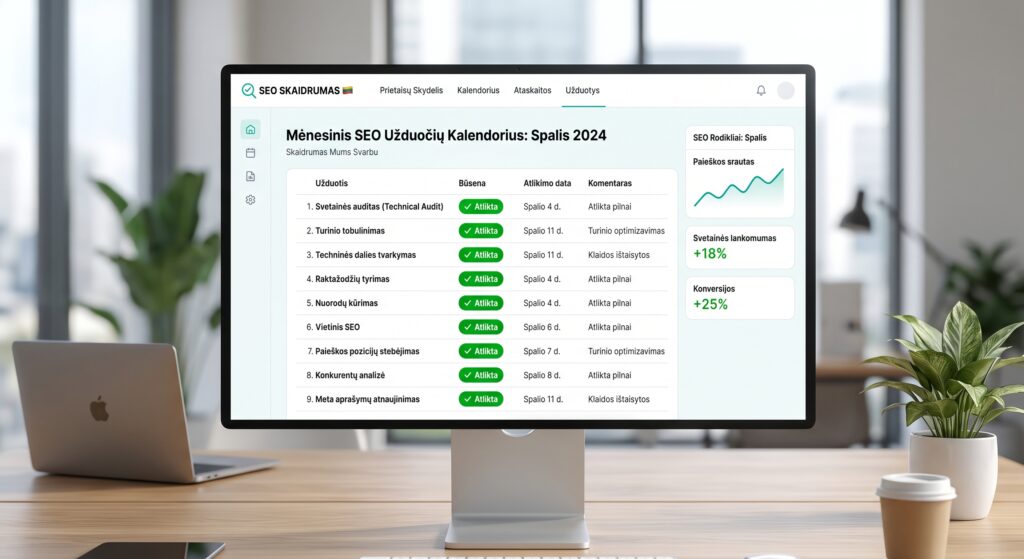Click Klaidos ištaisytos comment for Meta aprašymų

[618, 399]
